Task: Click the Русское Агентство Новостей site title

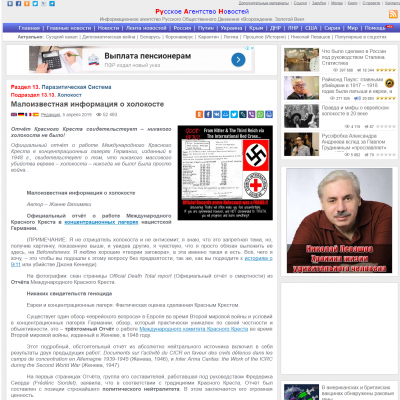Action: 202,12
